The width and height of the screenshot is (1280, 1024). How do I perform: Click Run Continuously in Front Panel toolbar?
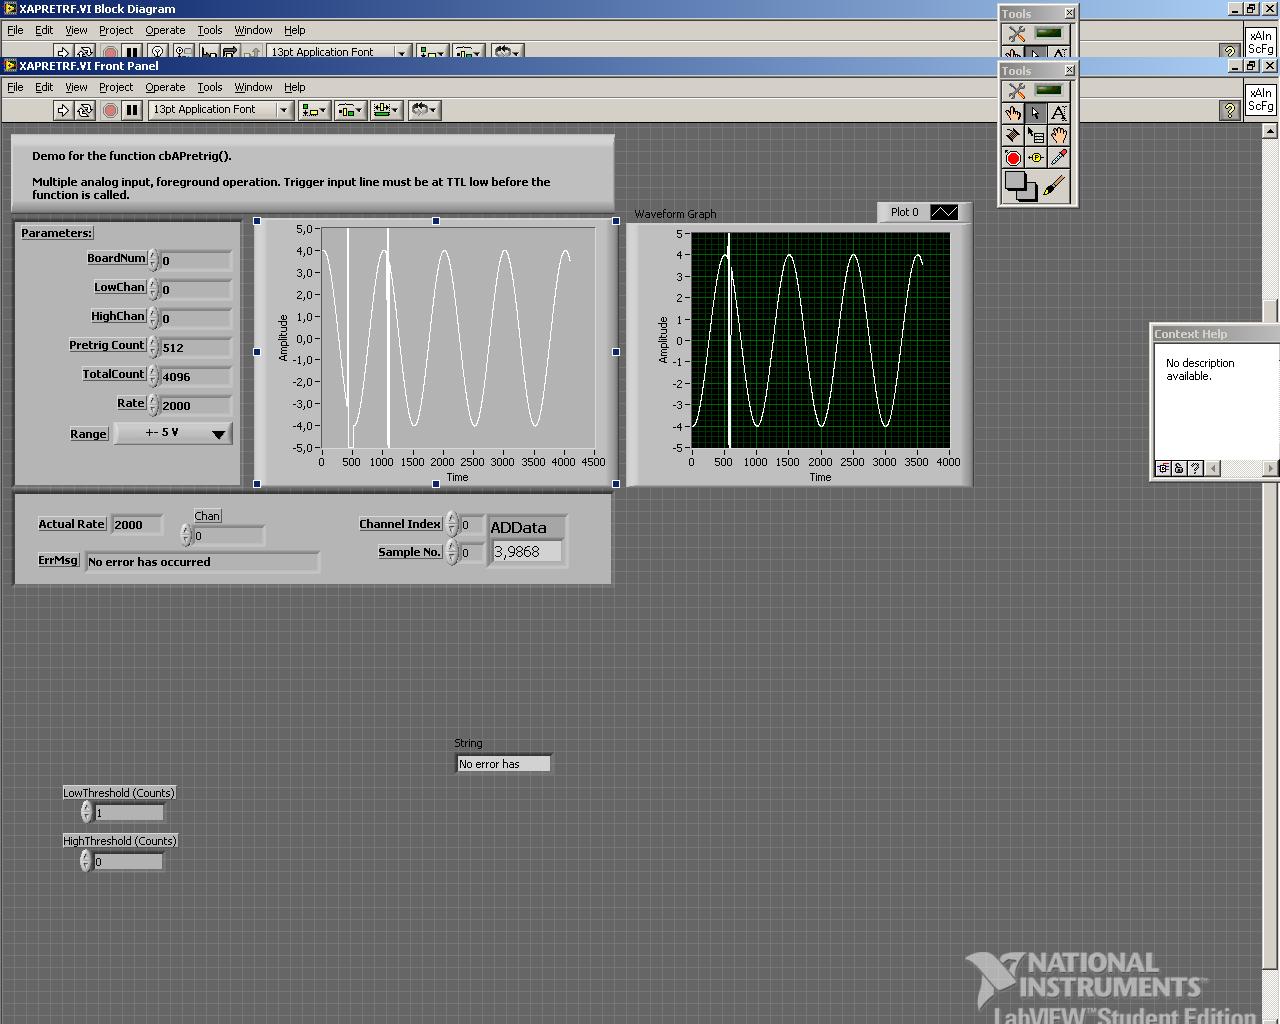85,110
